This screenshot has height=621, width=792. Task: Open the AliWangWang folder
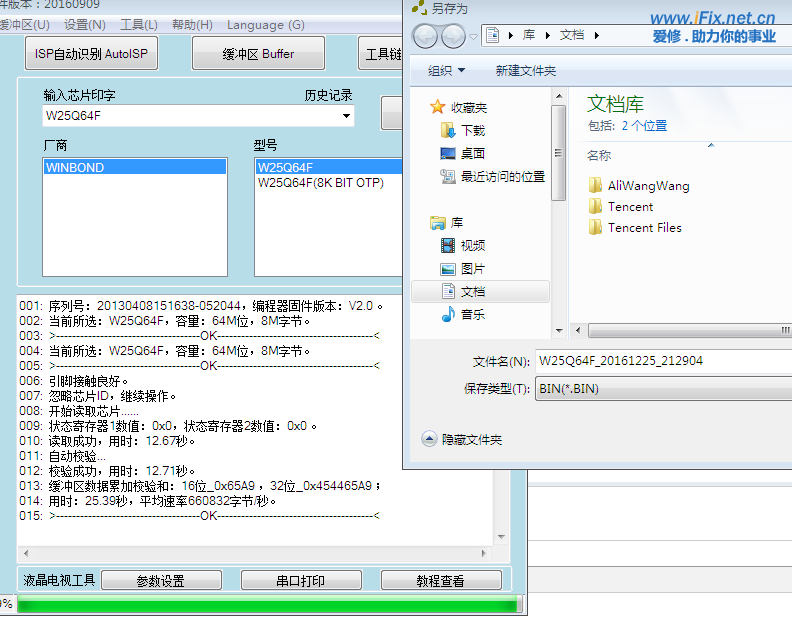[648, 185]
